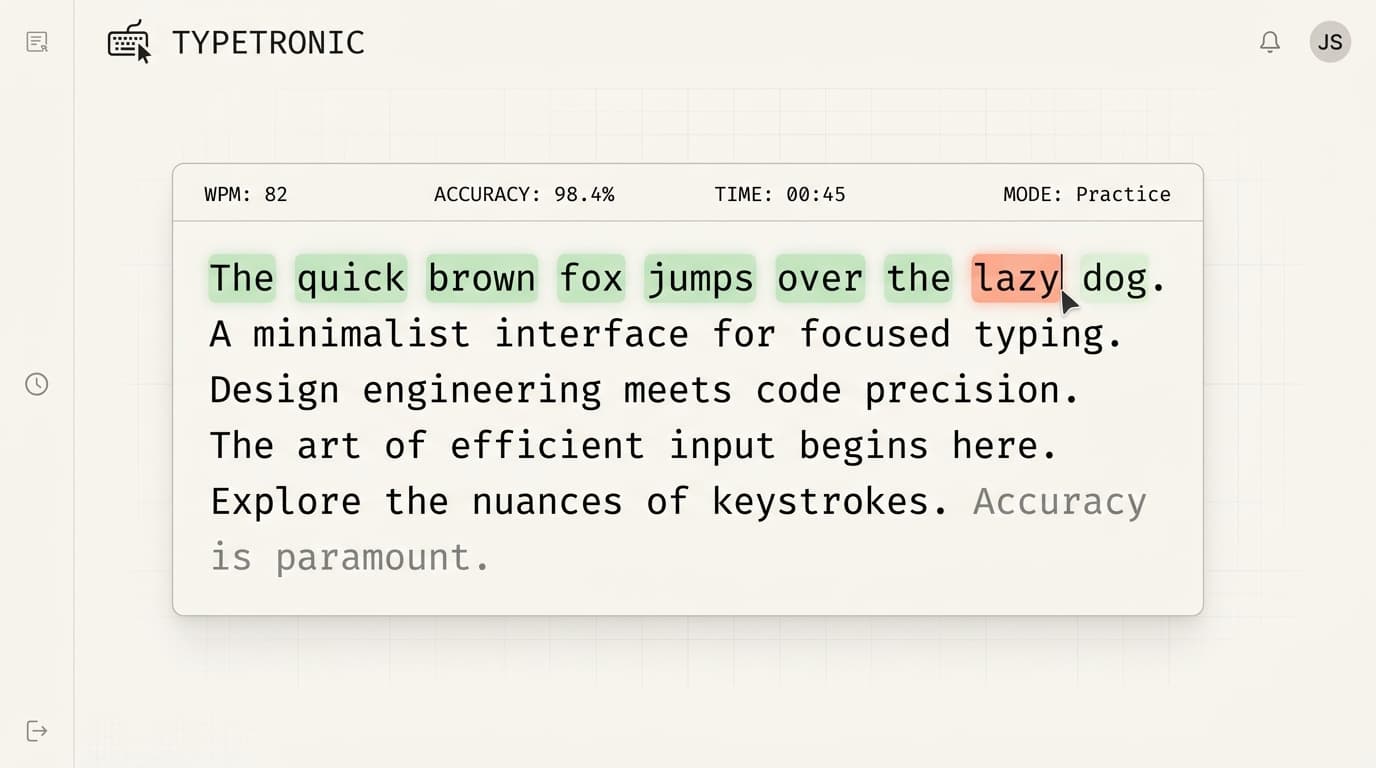Open notifications bell
Screen dimensions: 1376x768
(1270, 42)
